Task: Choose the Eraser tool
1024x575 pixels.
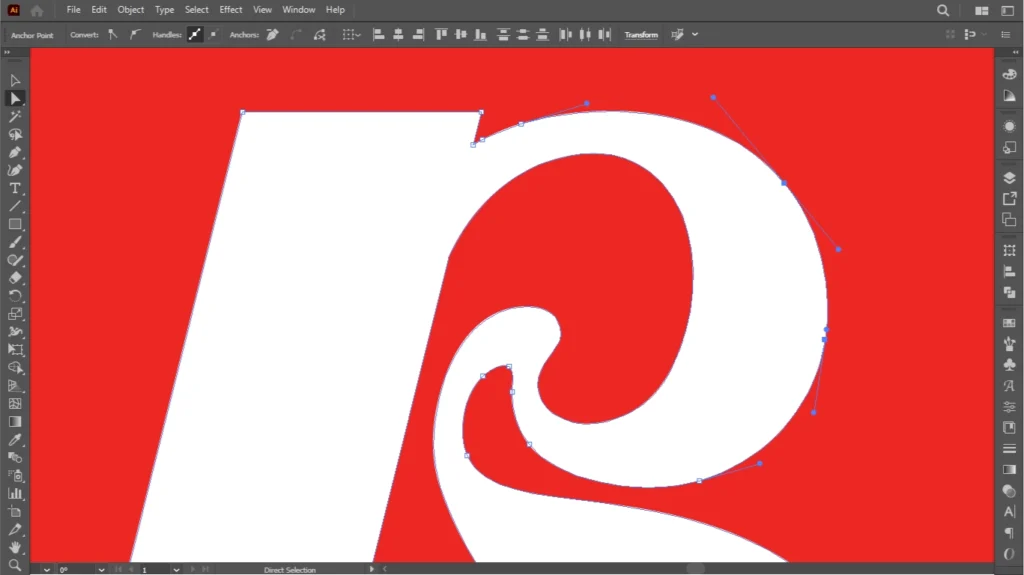Action: tap(15, 278)
